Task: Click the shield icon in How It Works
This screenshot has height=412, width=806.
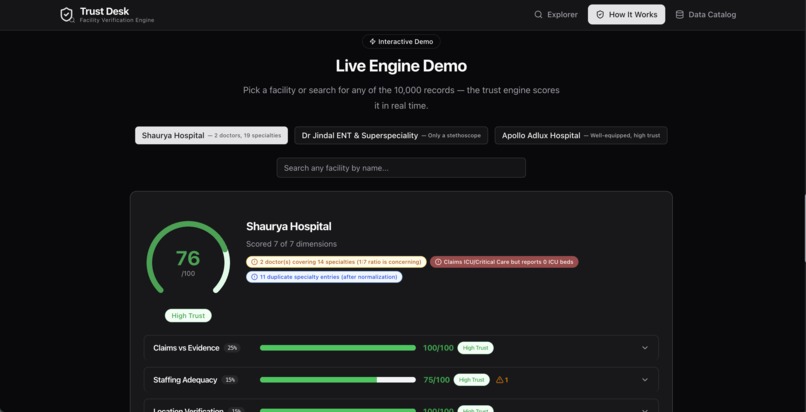Action: 600,14
